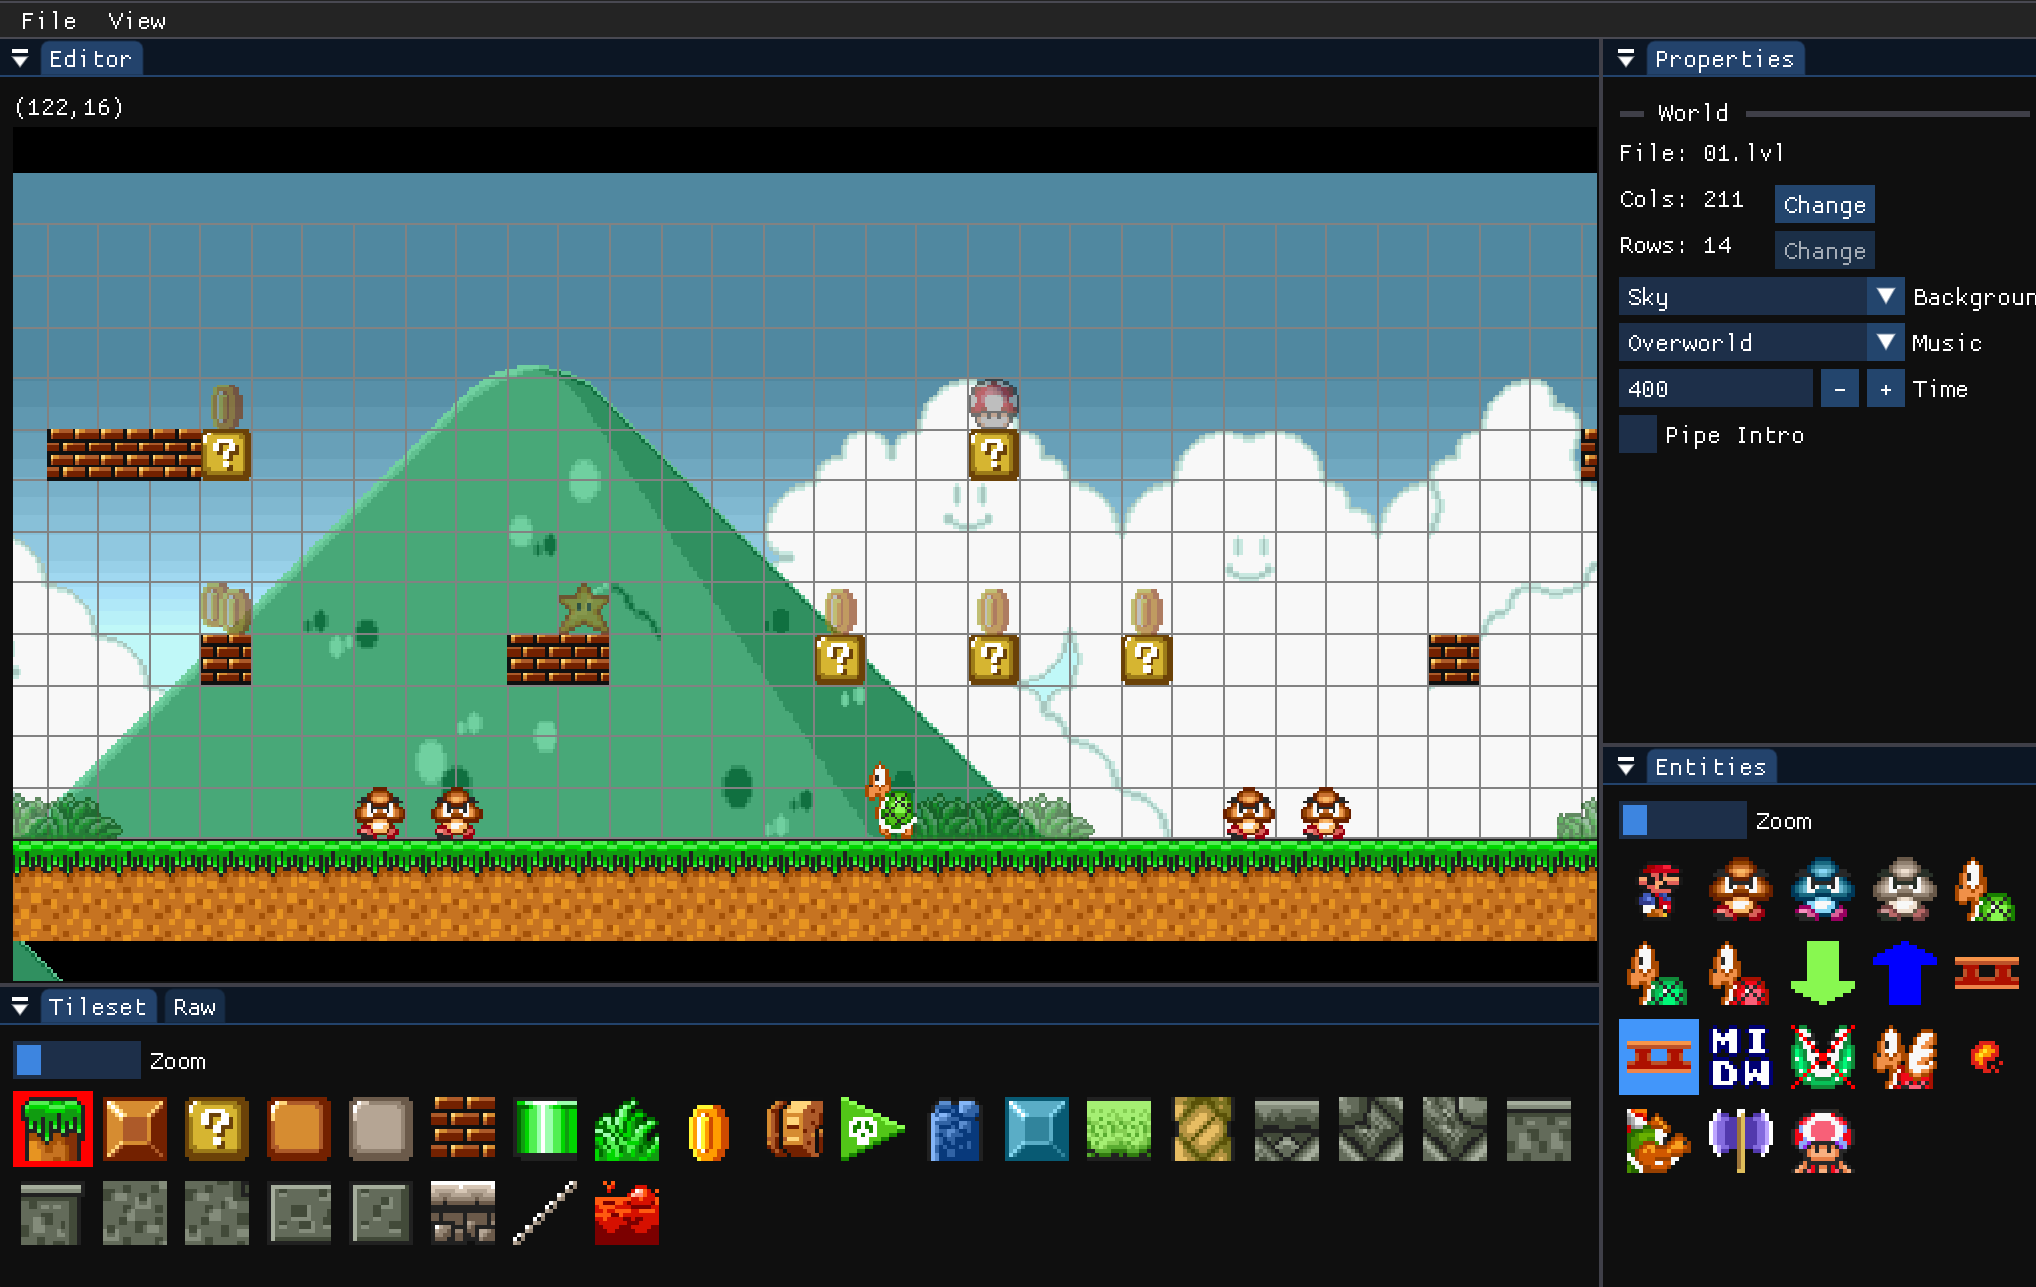
Task: Pick the red lava tile
Action: [627, 1213]
